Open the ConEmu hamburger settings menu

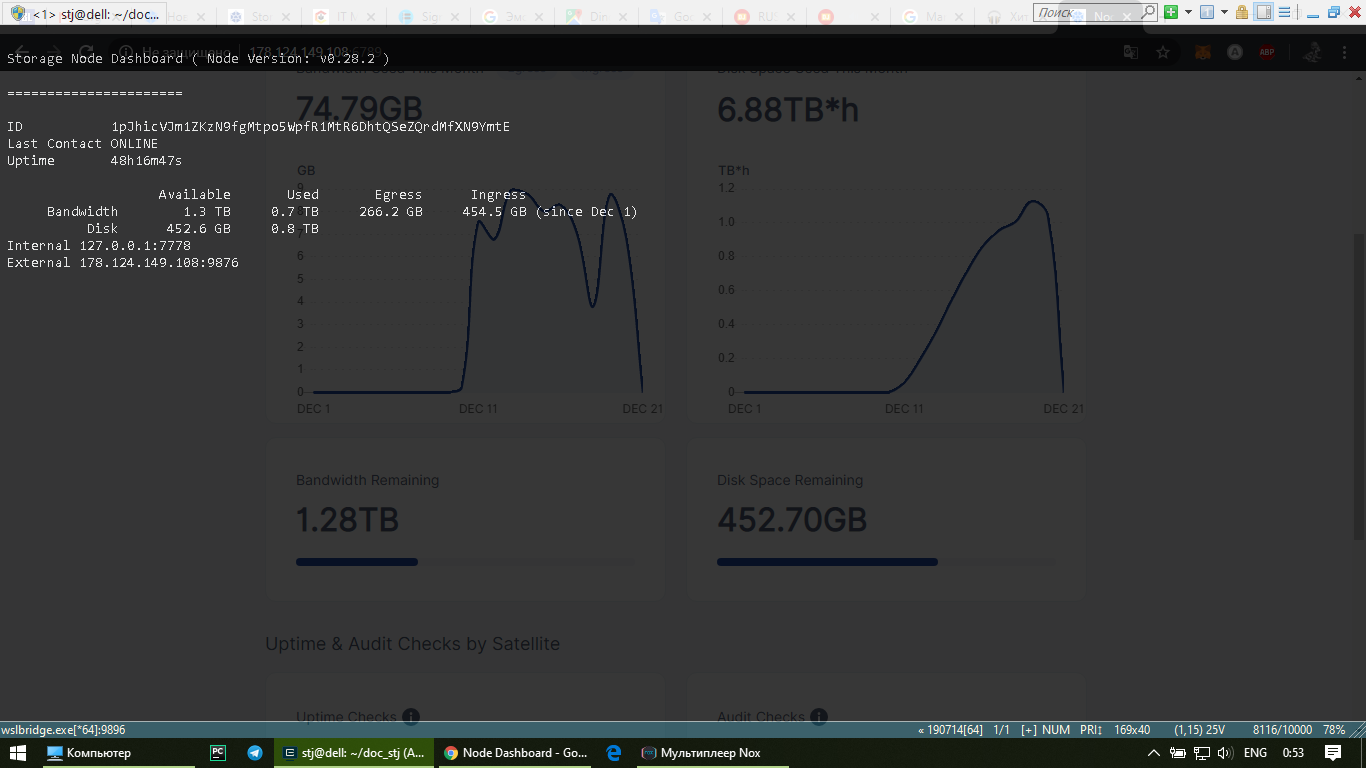click(1284, 12)
